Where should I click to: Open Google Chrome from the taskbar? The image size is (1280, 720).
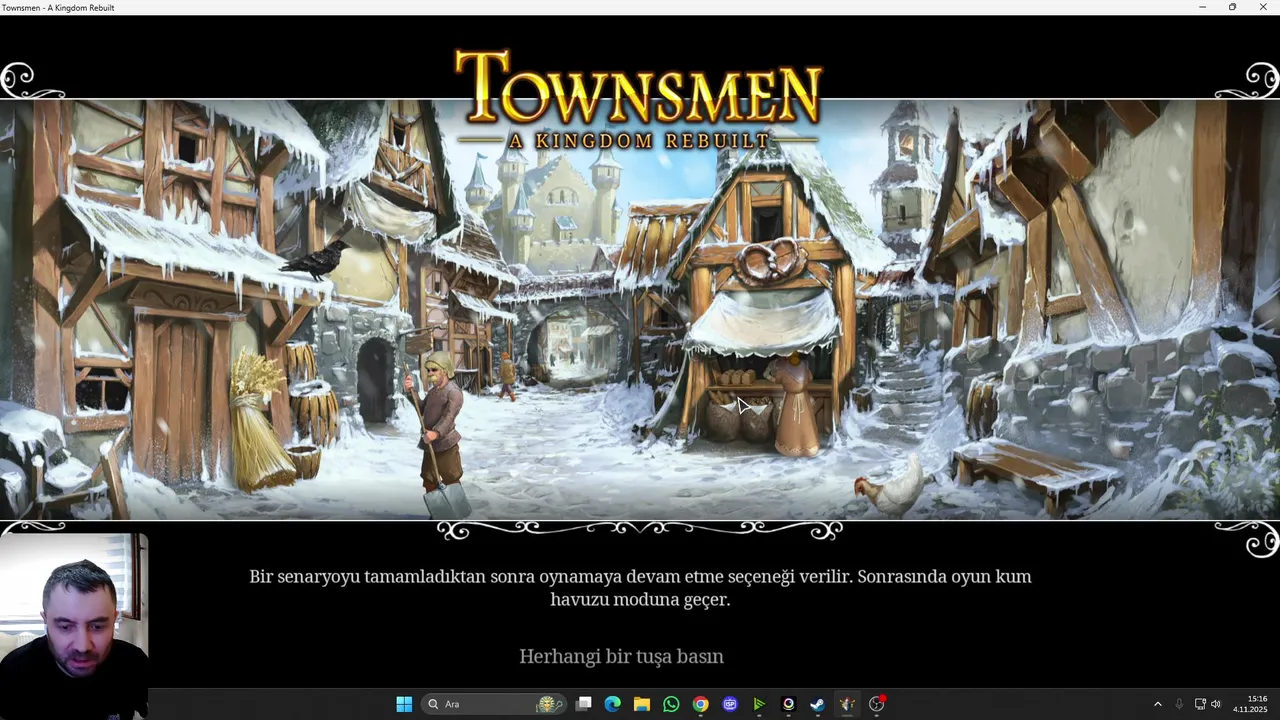tap(700, 704)
